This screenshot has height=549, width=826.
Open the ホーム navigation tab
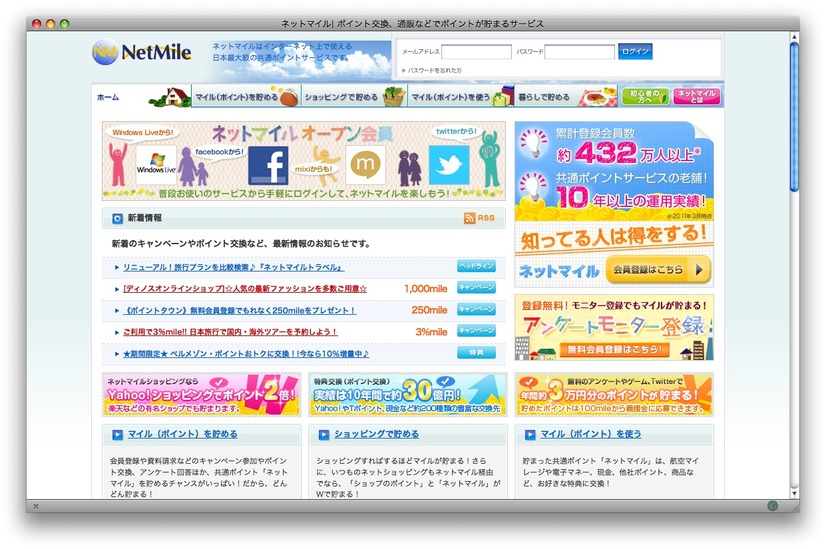142,97
